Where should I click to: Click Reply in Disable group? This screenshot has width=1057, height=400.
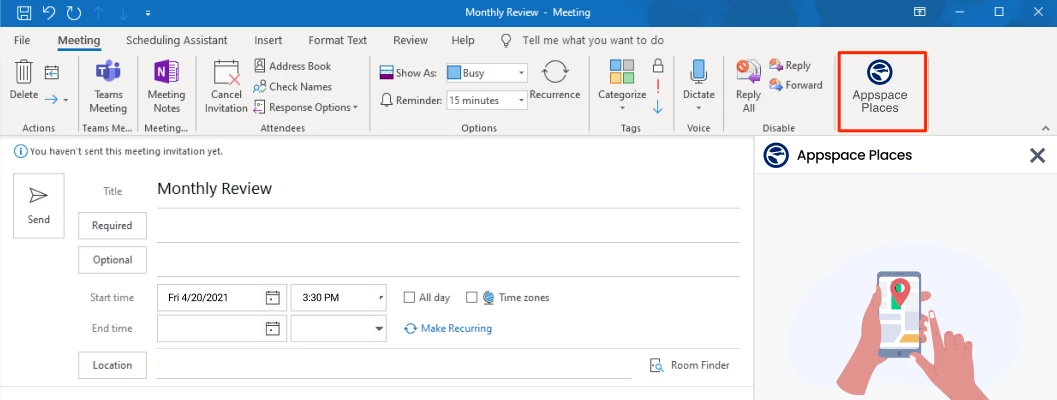[790, 65]
